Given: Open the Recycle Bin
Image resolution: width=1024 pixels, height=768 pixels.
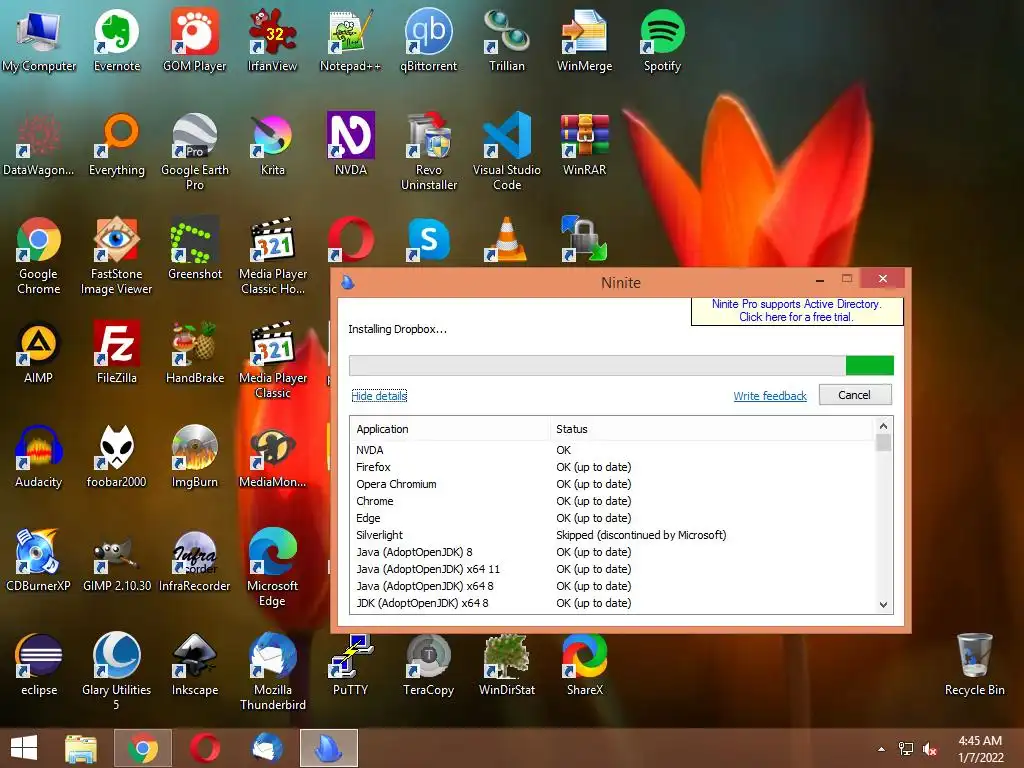Looking at the screenshot, I should 974,666.
